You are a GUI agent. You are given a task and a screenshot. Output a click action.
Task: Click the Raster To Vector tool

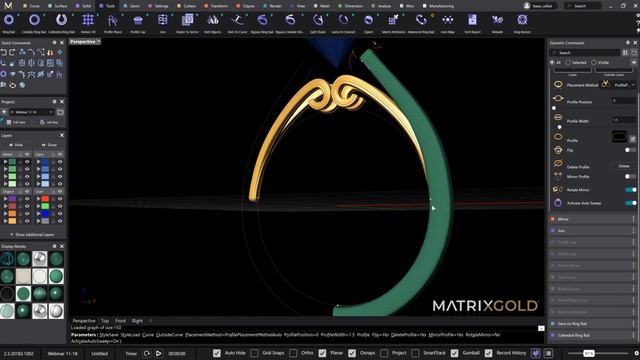[x=187, y=23]
